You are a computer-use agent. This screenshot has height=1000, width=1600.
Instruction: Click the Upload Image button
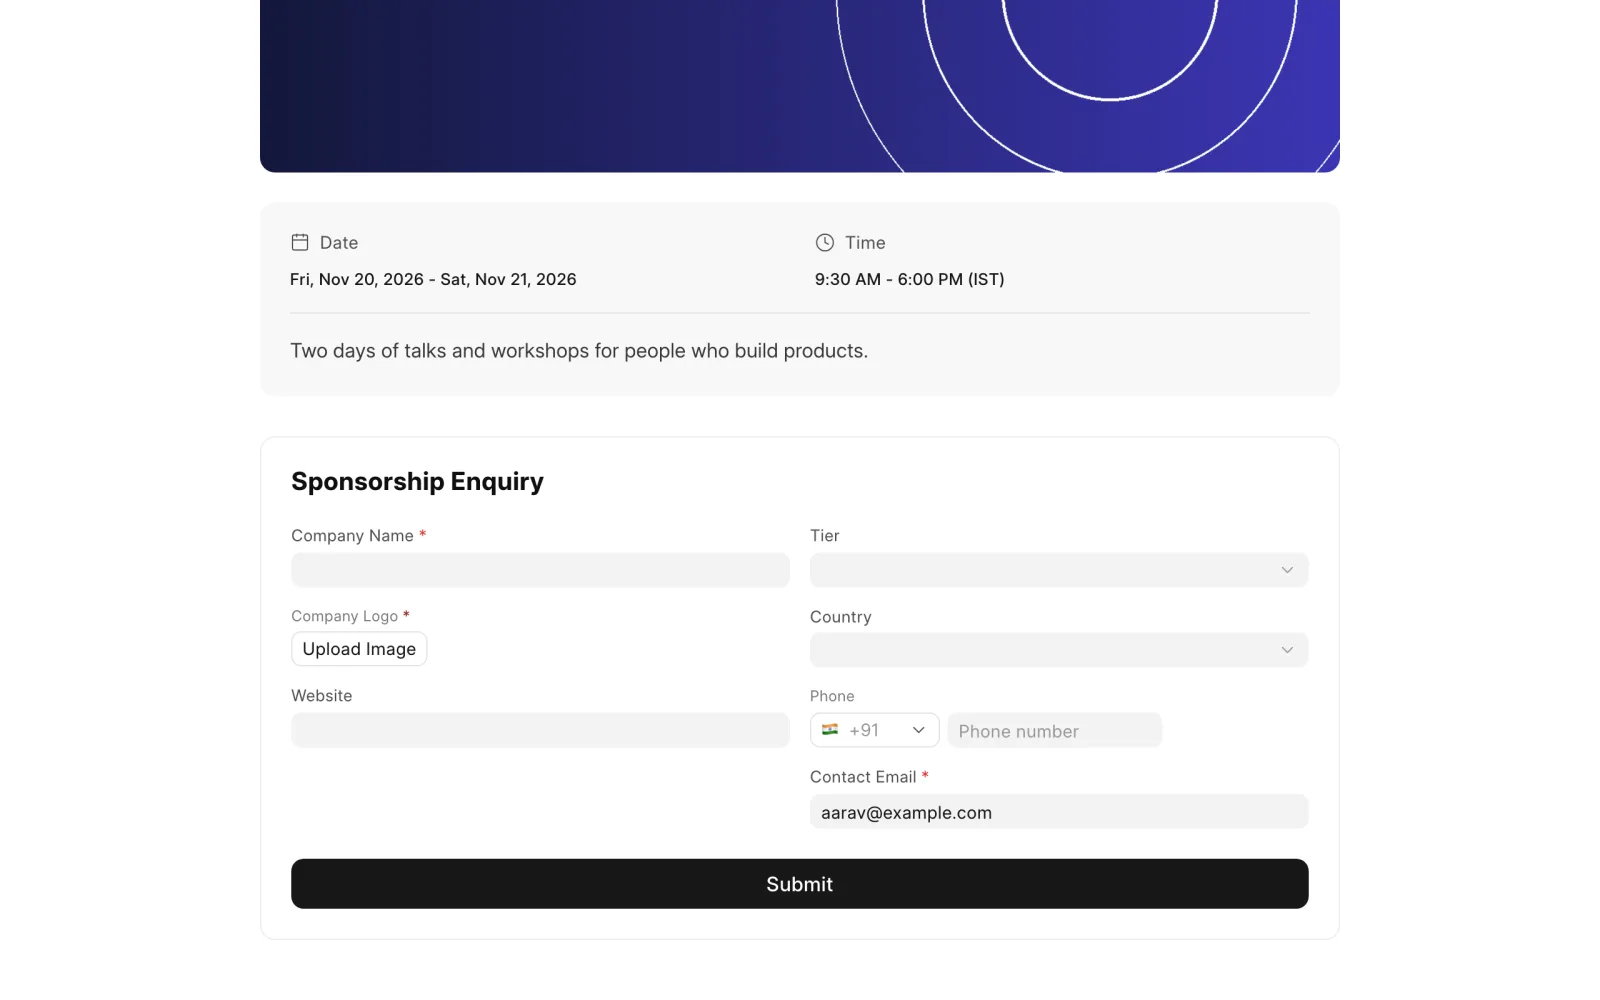coord(359,649)
